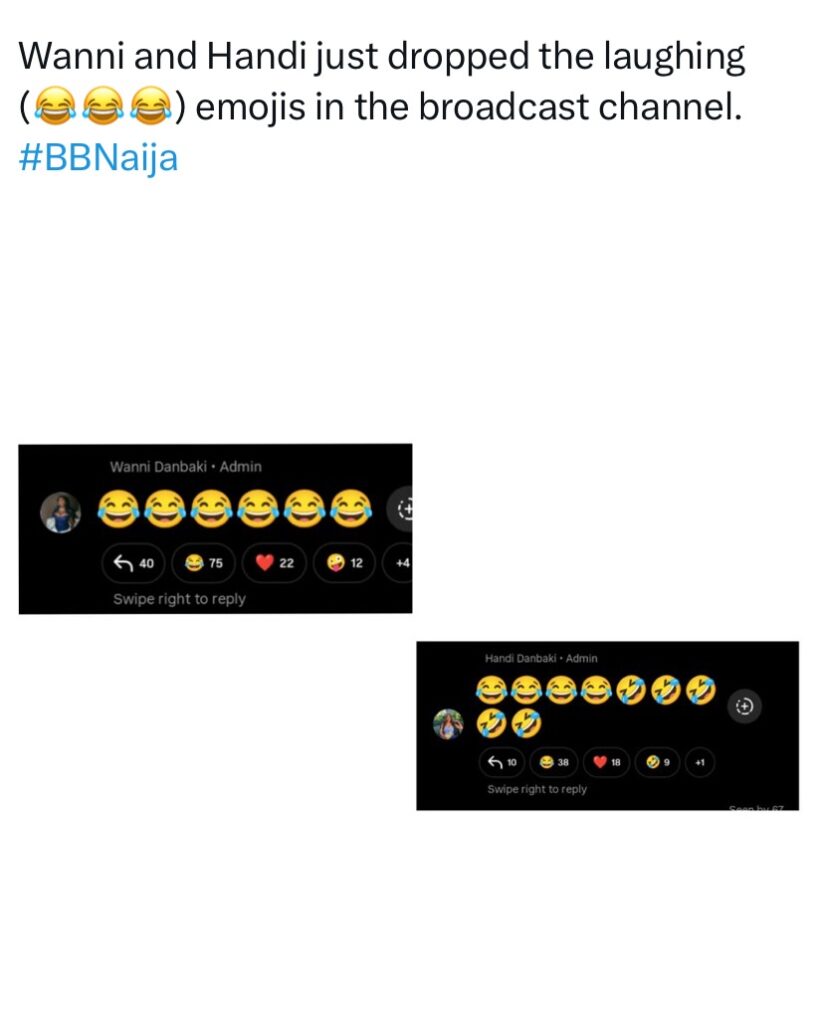
Task: Click the Wanni Danbaki Admin name label
Action: pos(185,466)
